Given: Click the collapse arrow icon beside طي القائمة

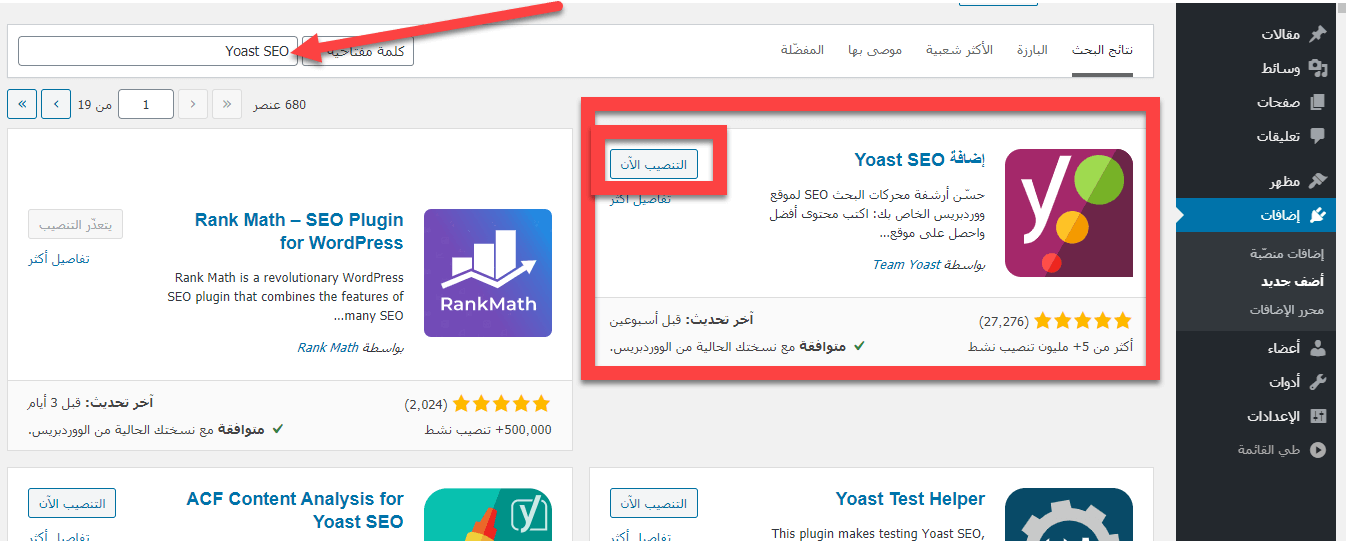Looking at the screenshot, I should pyautogui.click(x=1317, y=450).
